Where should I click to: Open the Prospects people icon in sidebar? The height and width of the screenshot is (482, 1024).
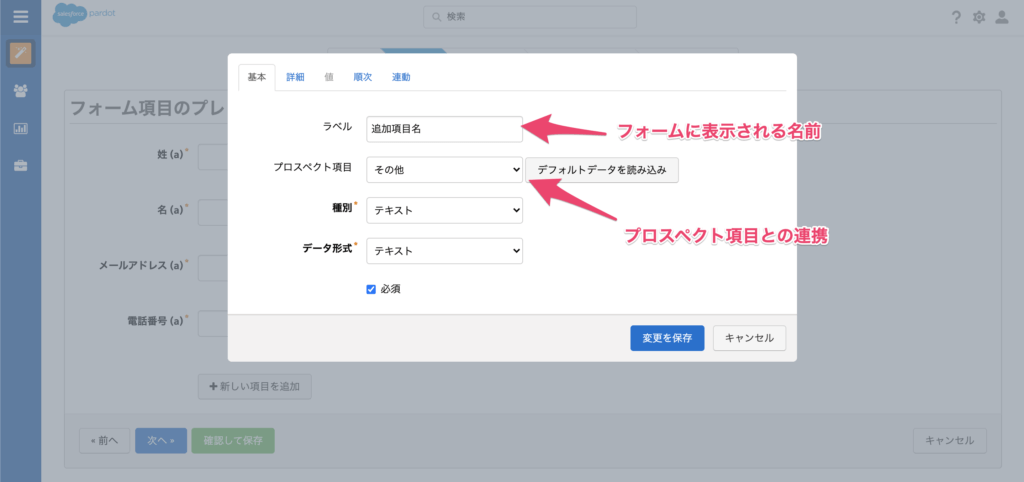point(20,90)
